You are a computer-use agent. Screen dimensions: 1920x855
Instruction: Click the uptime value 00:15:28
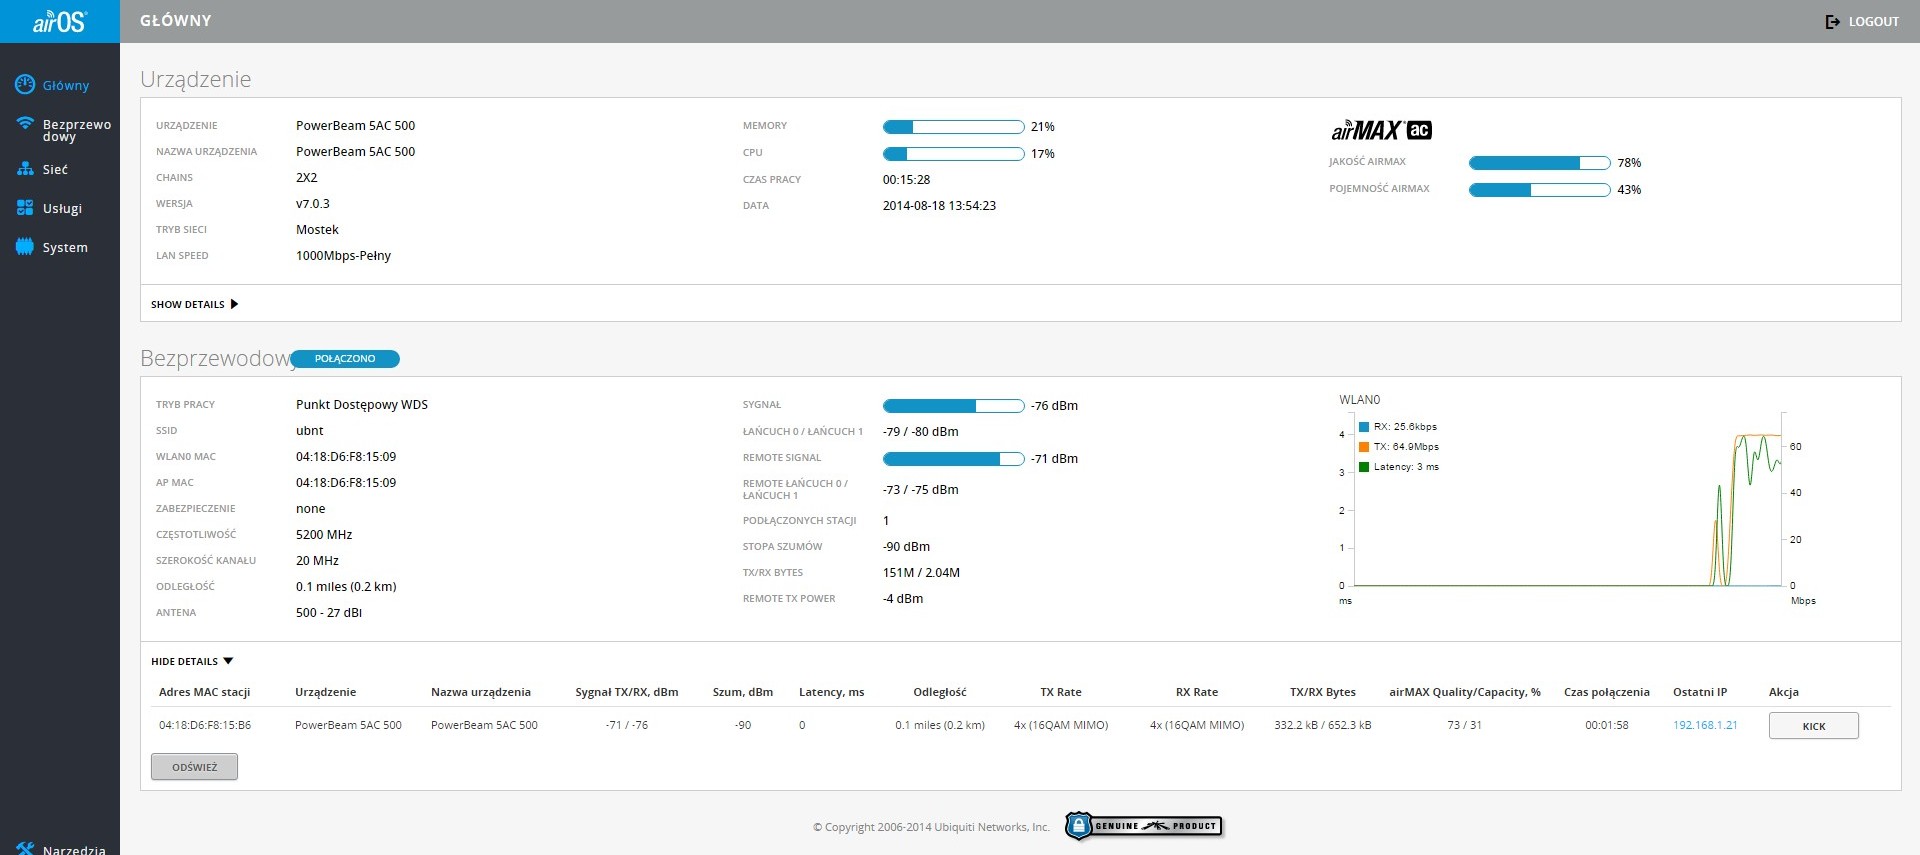coord(907,180)
